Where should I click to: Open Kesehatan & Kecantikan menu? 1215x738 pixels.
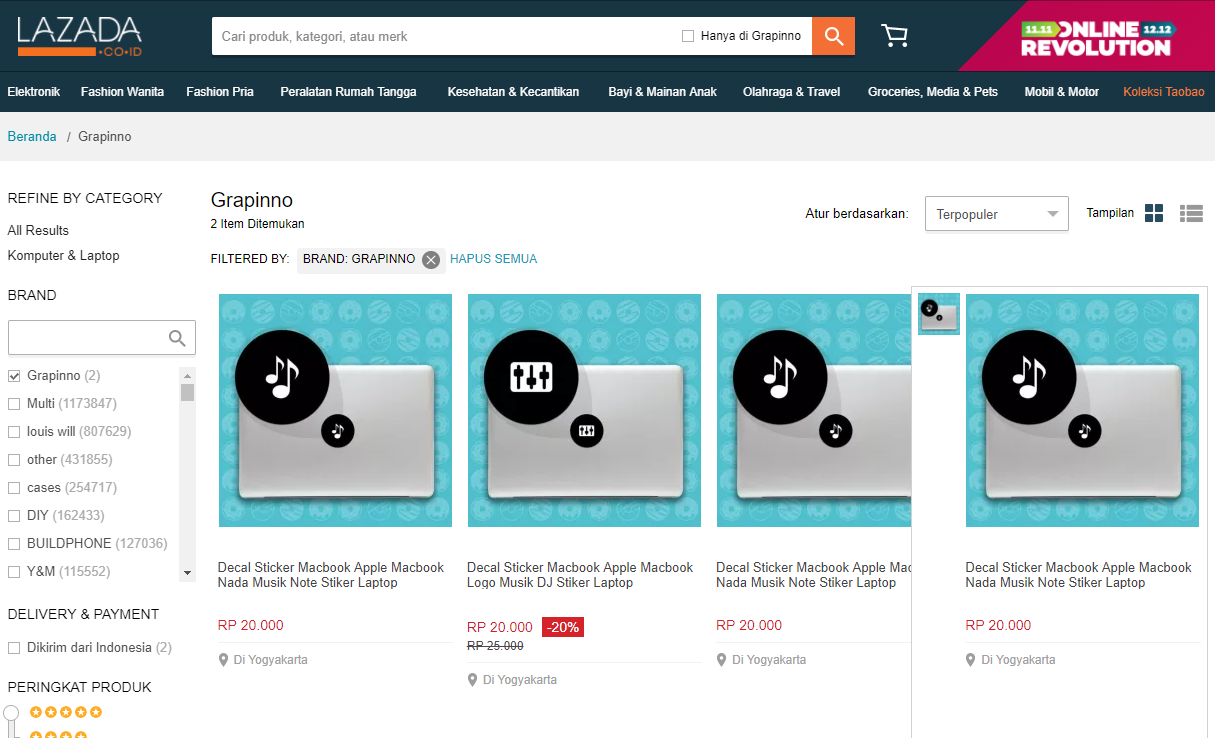513,92
